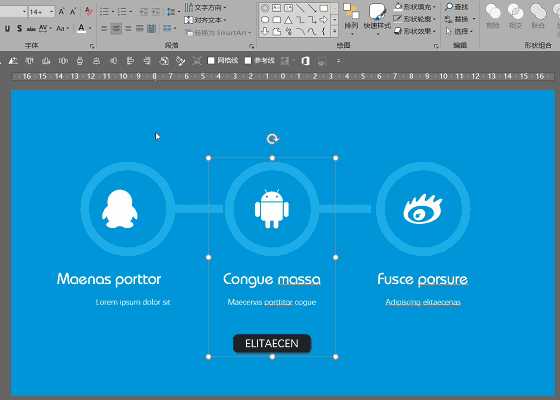Screen dimensions: 560x400
Task: Select the "Maenas porttor" heading text
Action: coord(109,279)
